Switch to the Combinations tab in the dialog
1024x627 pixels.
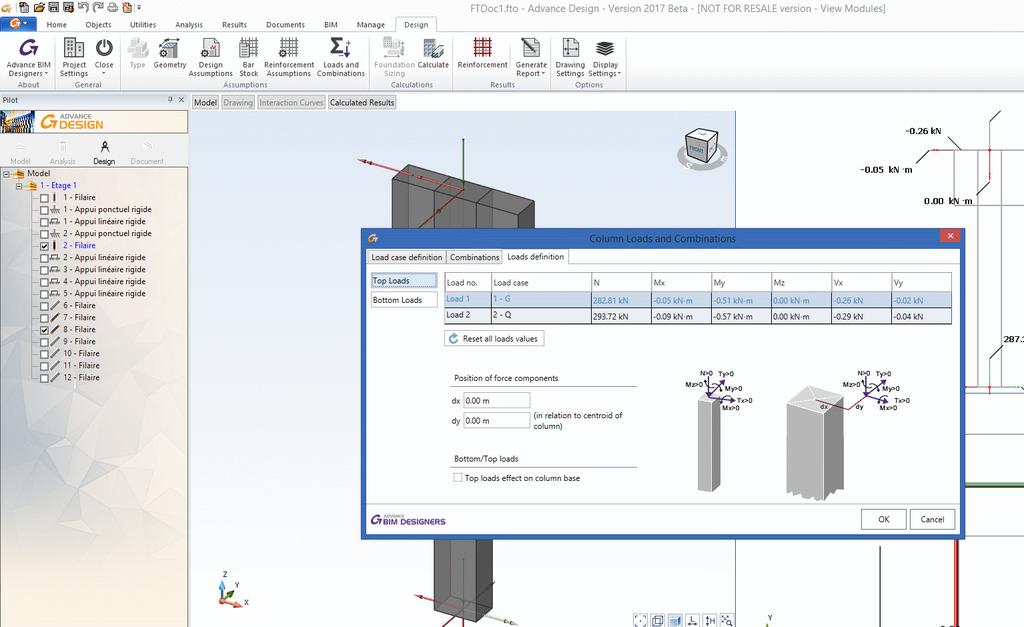tap(474, 257)
